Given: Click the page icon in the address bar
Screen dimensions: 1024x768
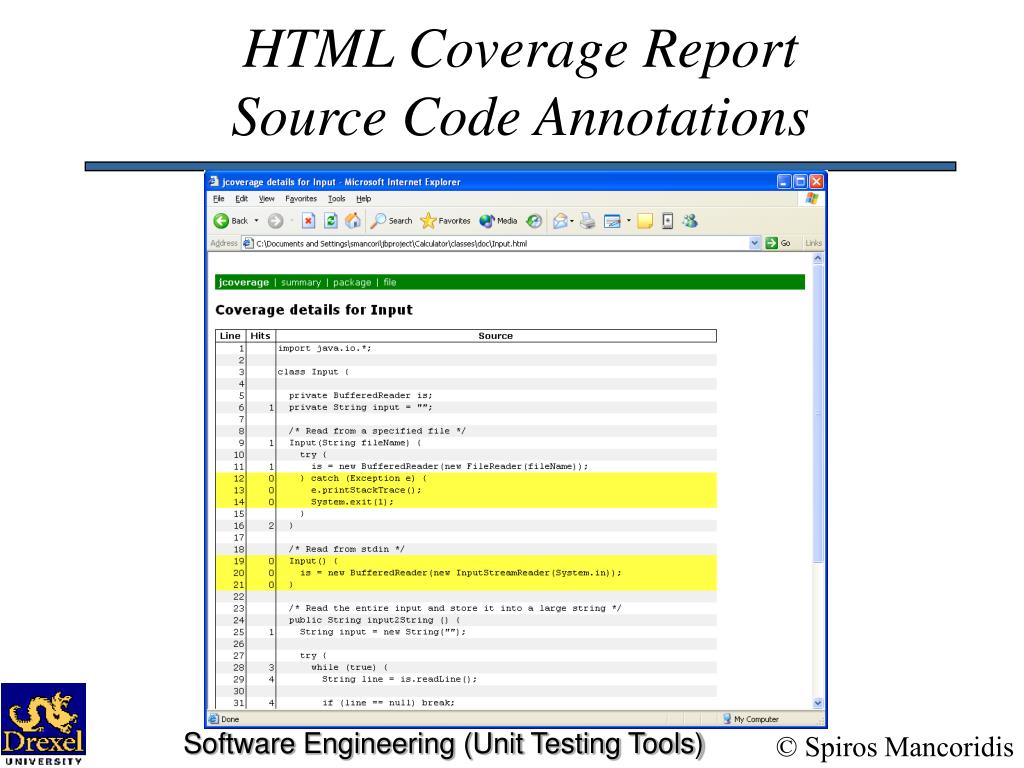Looking at the screenshot, I should point(248,243).
